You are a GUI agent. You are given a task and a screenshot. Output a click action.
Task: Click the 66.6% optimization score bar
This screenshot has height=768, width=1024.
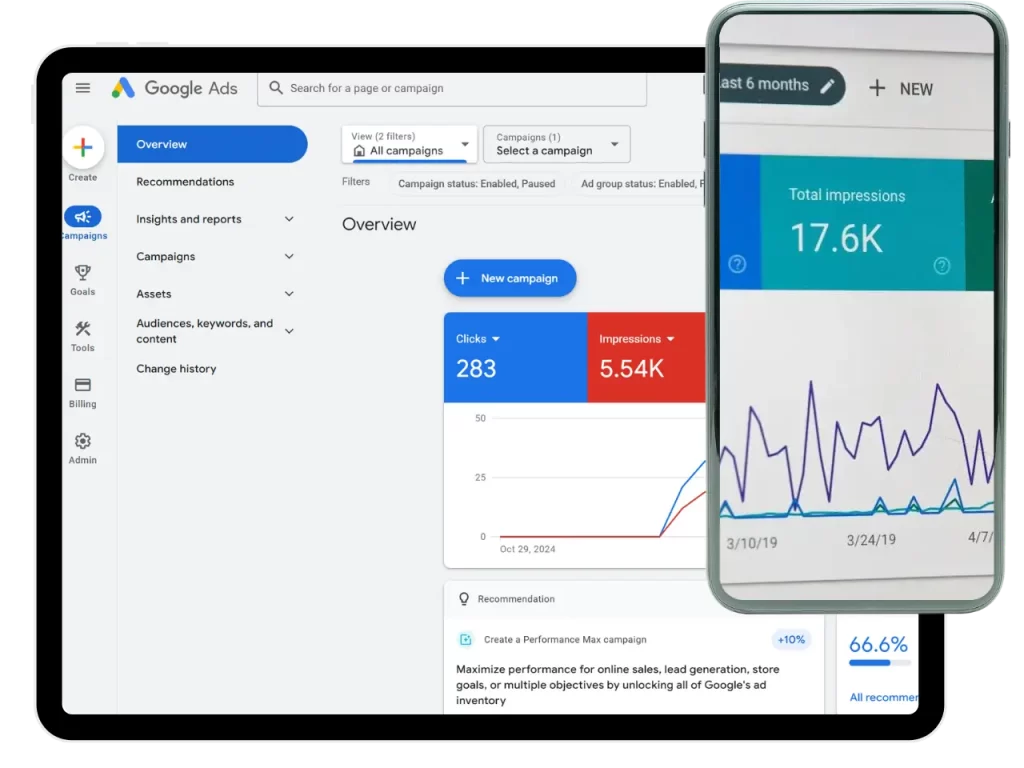pos(880,663)
